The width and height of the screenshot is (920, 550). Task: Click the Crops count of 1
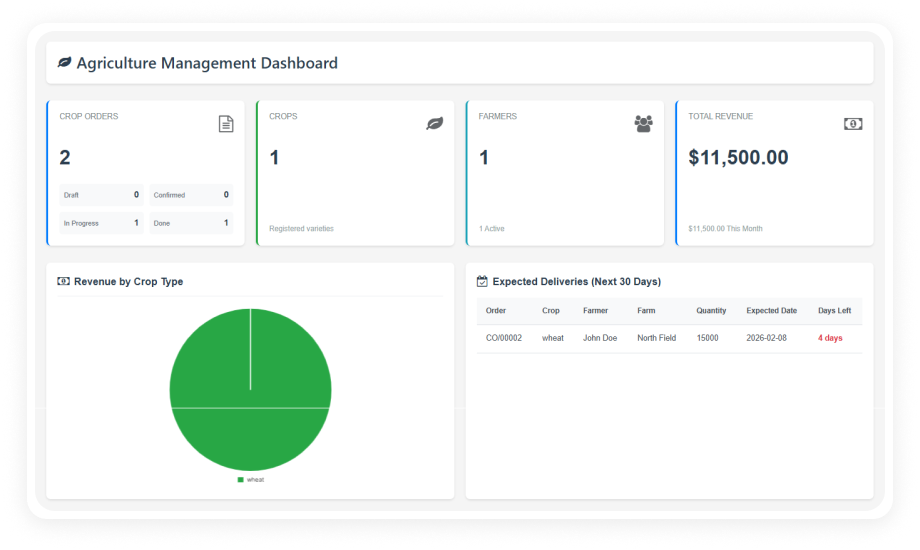click(274, 157)
